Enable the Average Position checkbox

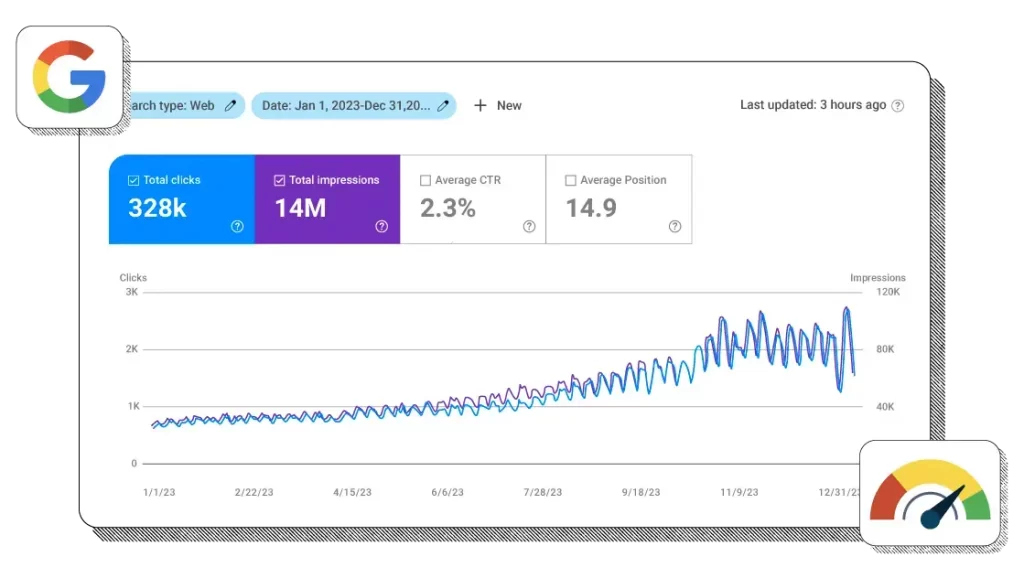click(570, 181)
